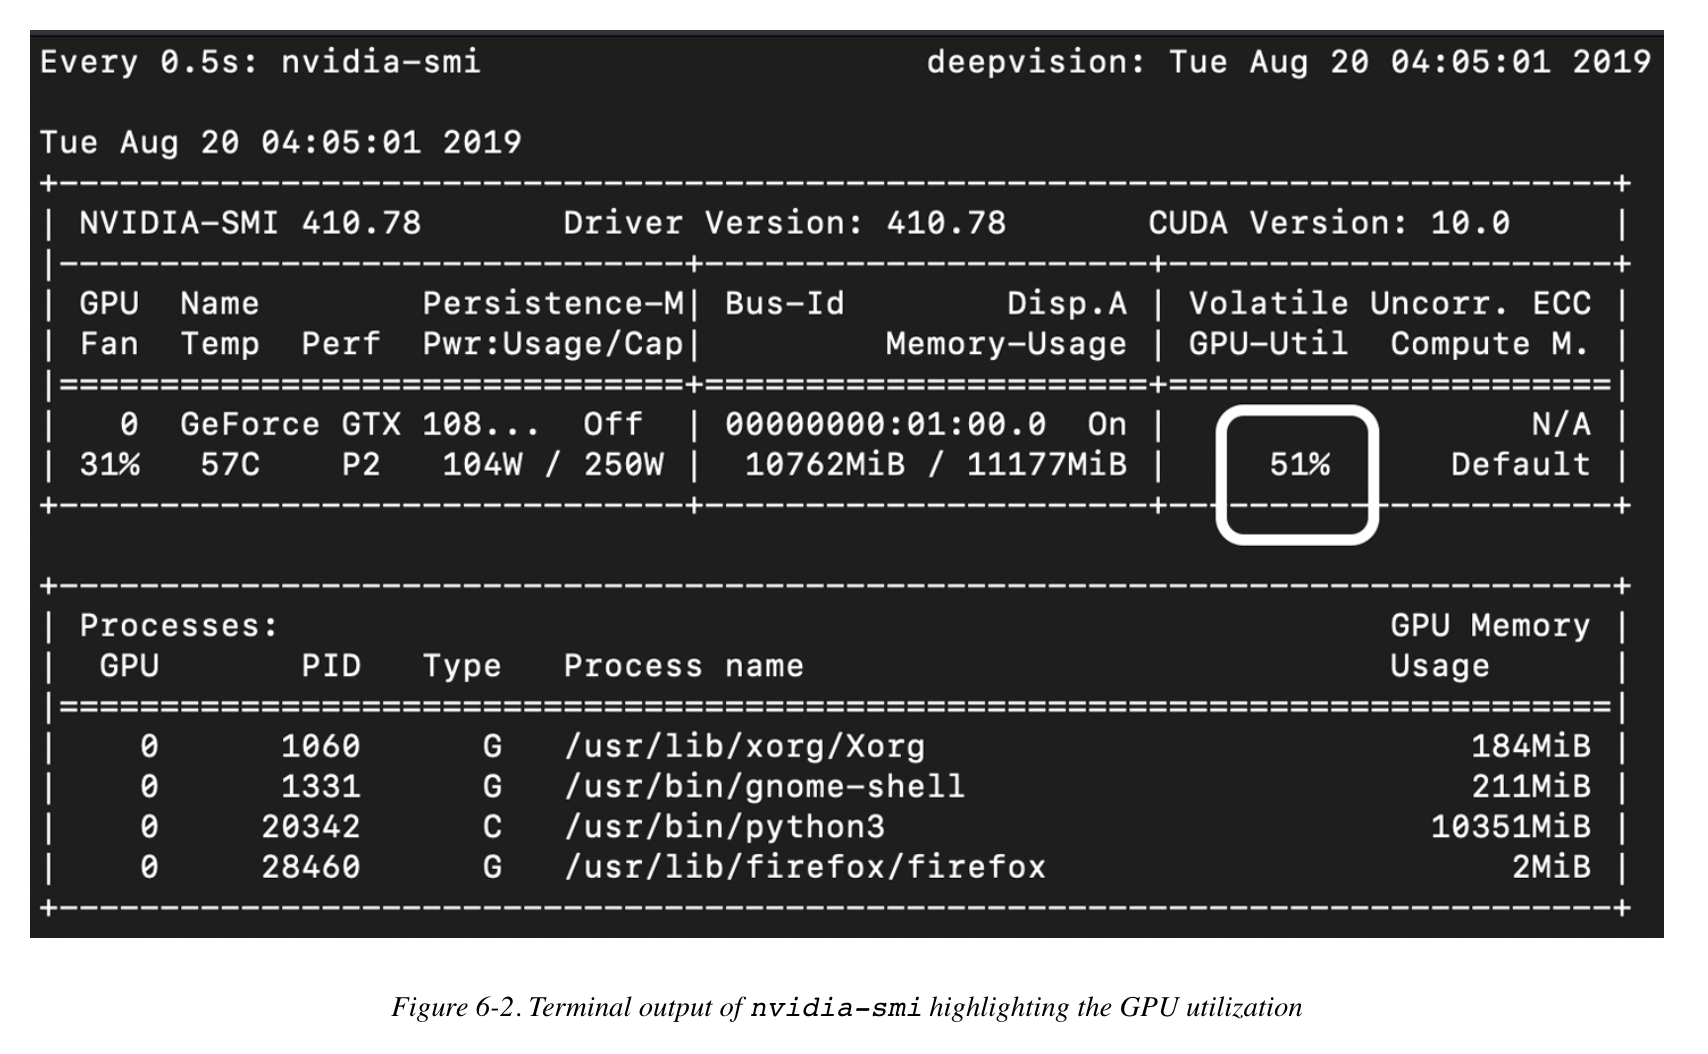The image size is (1708, 1054).
Task: Click PID value '1060'
Action: click(321, 746)
